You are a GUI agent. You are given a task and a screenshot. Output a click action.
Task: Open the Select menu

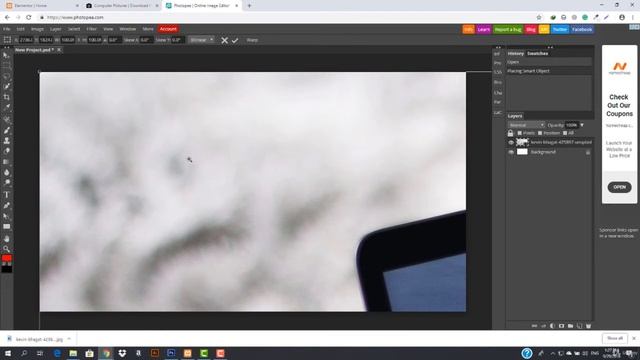pyautogui.click(x=74, y=29)
